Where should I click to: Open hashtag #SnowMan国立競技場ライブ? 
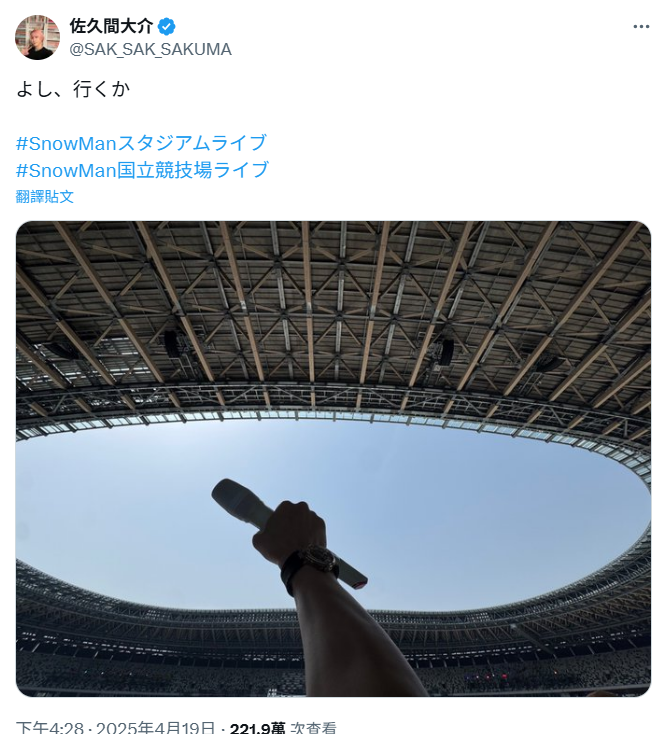142,169
